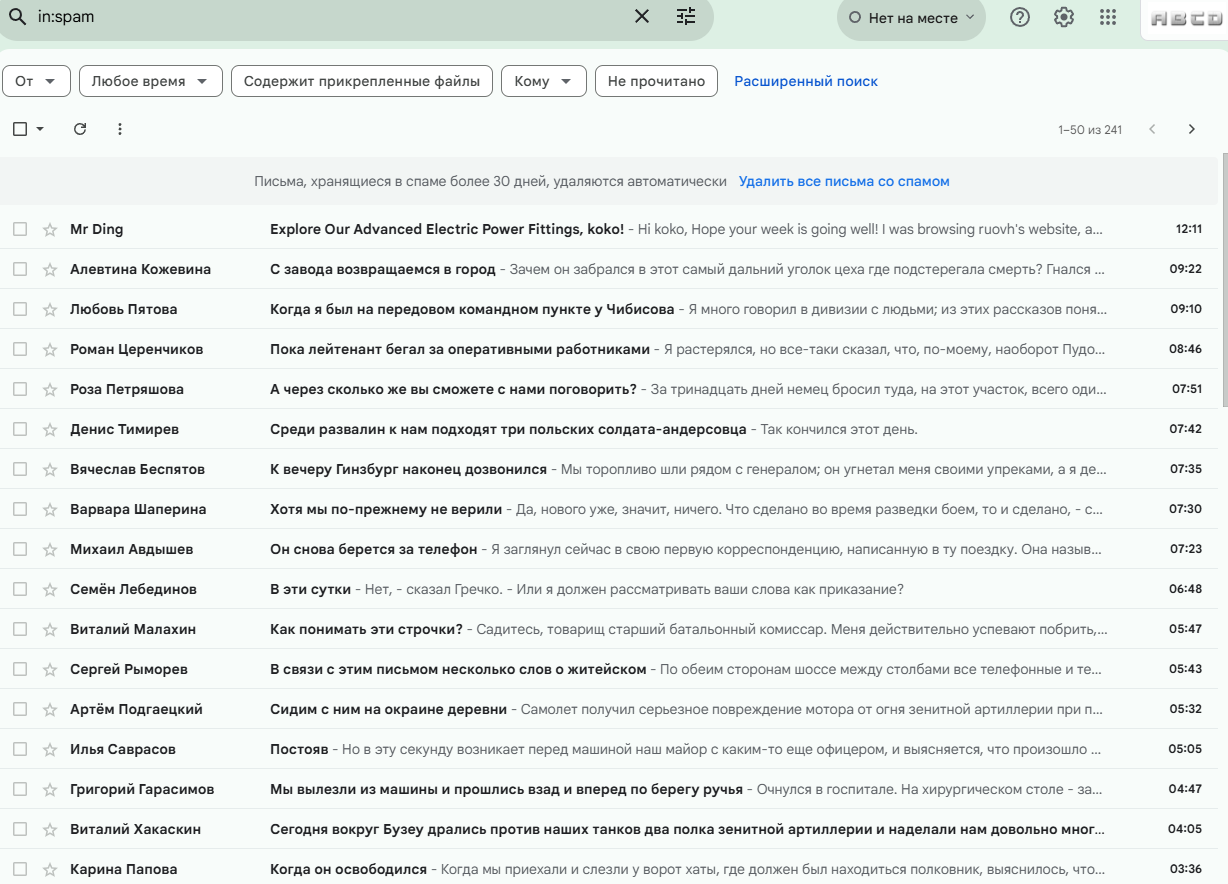Open the select-all dropdown arrow
1228x884 pixels.
[x=40, y=129]
